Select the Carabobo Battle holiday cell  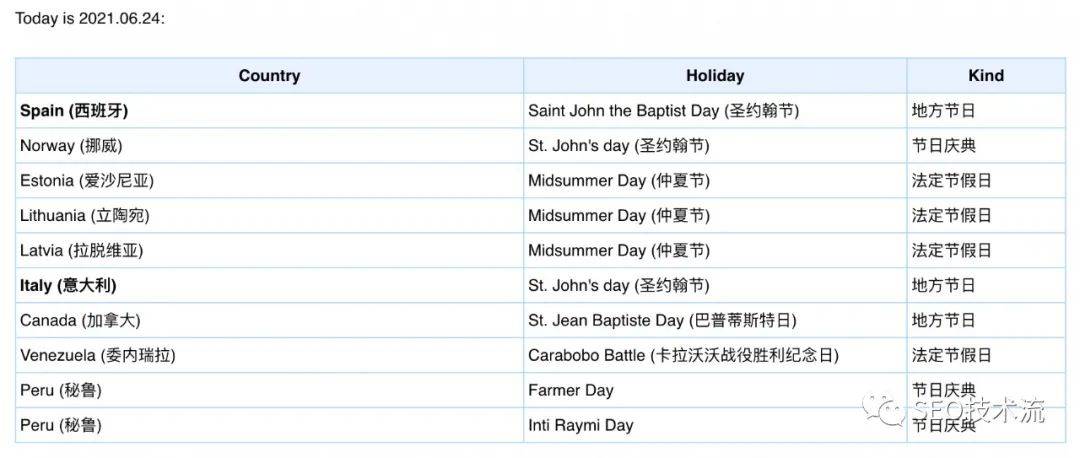(683, 356)
